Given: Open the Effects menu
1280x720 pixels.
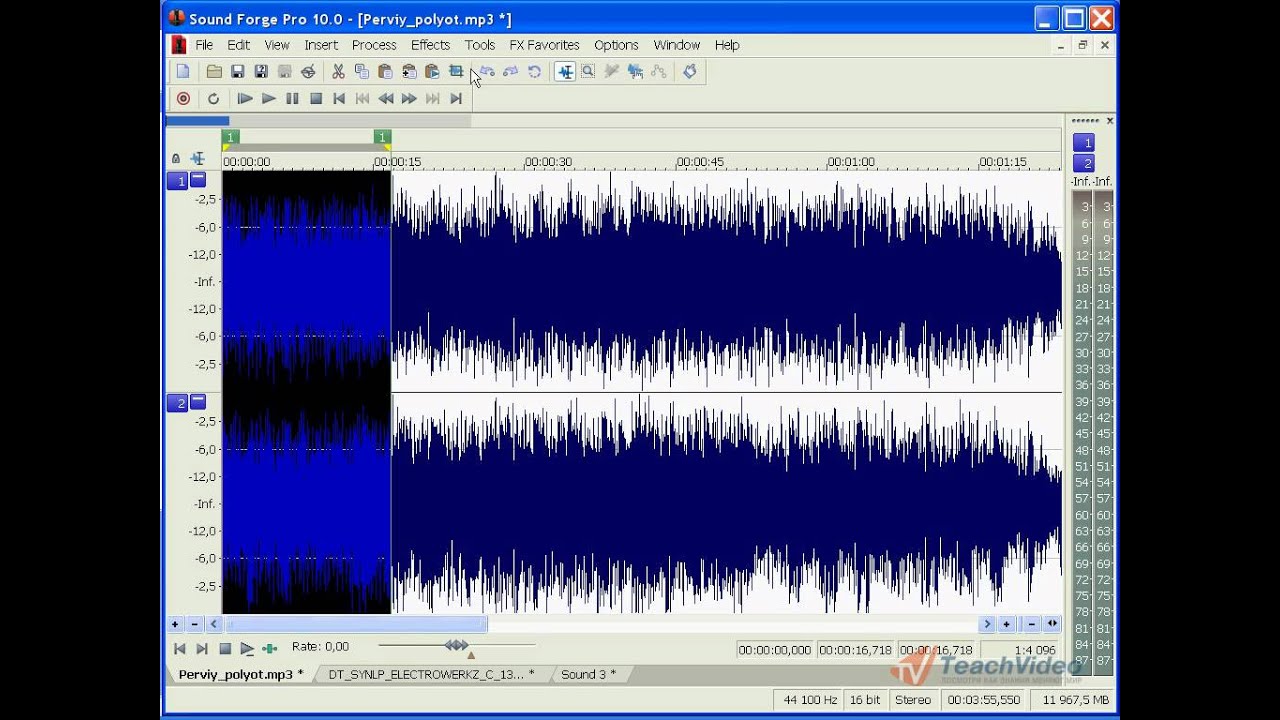Looking at the screenshot, I should click(430, 45).
